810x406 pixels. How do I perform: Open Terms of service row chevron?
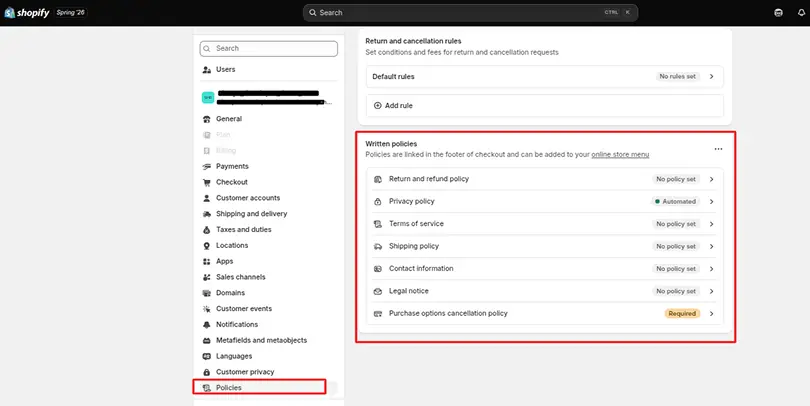point(711,224)
